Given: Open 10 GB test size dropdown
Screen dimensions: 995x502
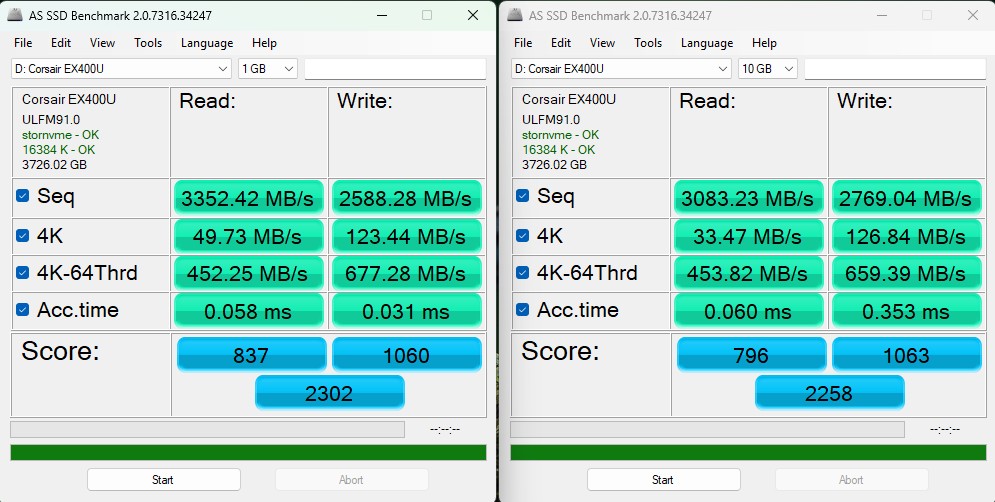Looking at the screenshot, I should tap(768, 69).
